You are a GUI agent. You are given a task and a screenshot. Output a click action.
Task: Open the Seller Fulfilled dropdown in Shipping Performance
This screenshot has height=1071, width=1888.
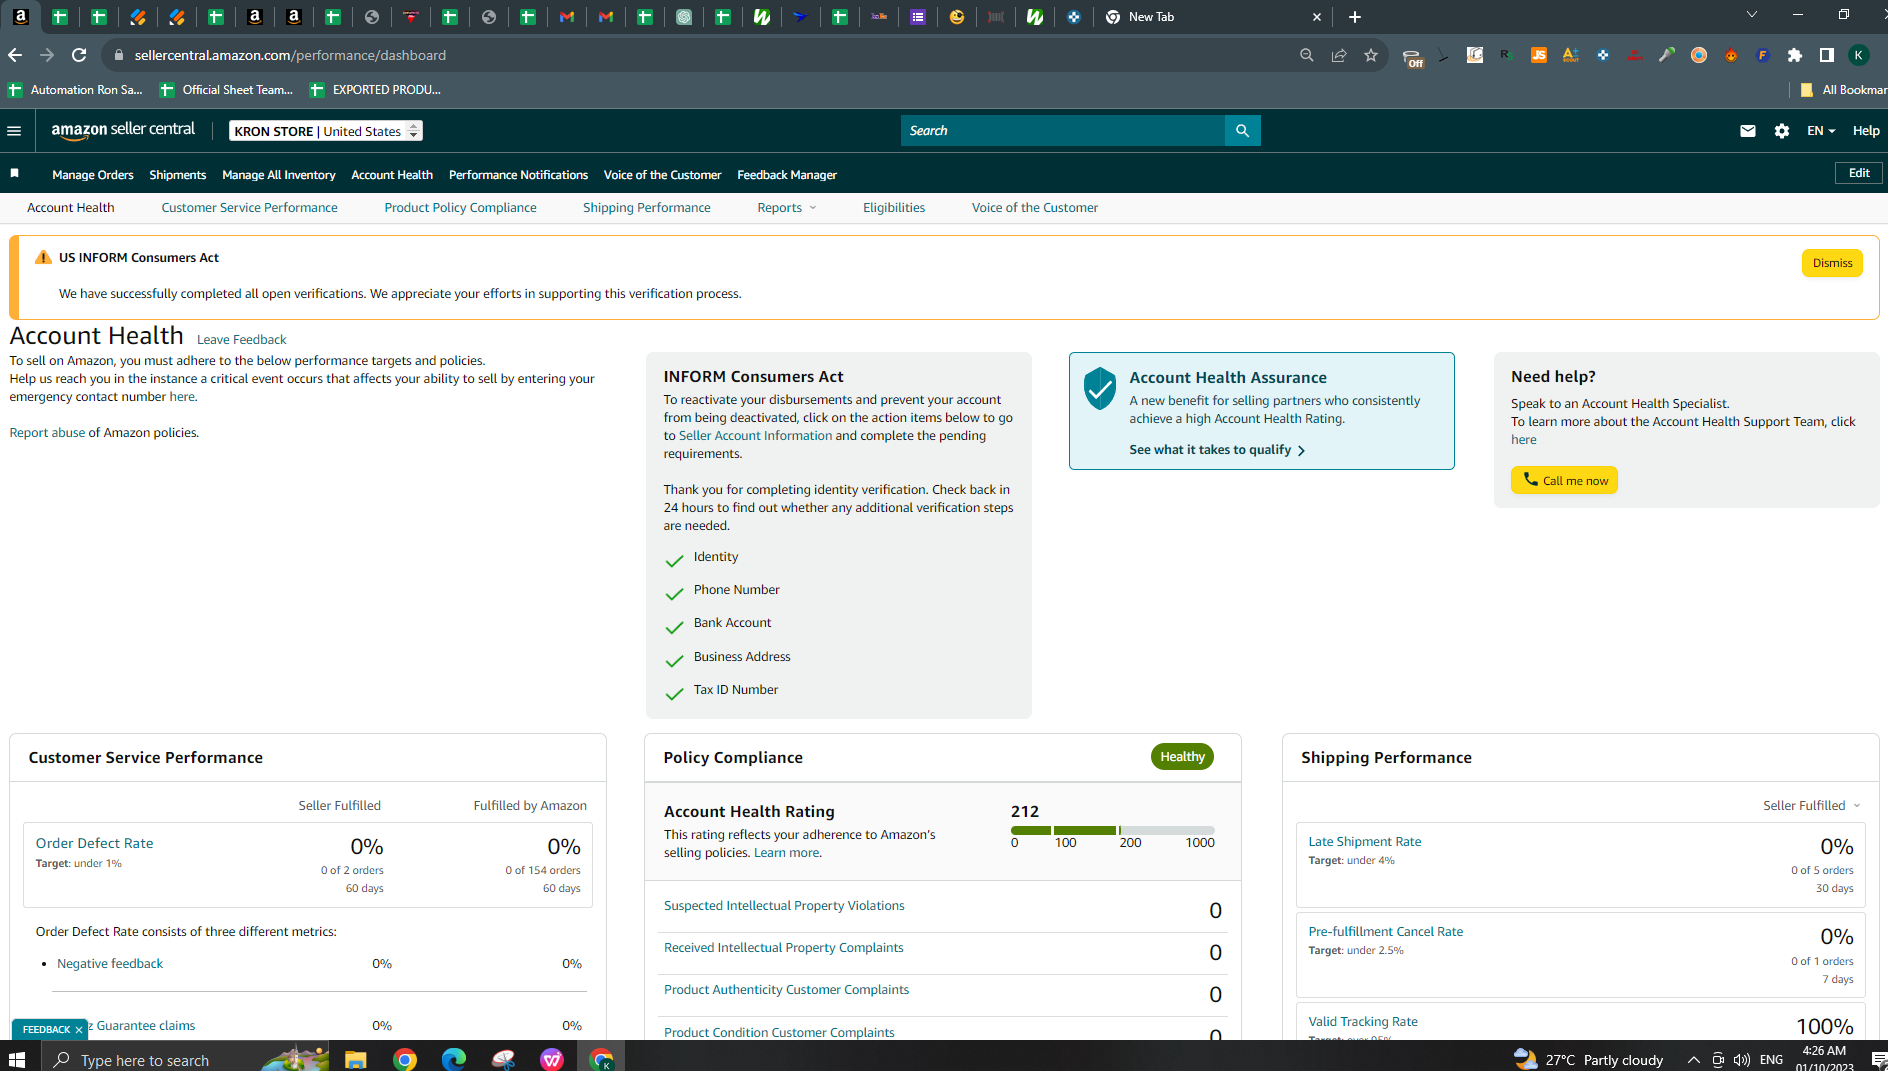point(1812,806)
